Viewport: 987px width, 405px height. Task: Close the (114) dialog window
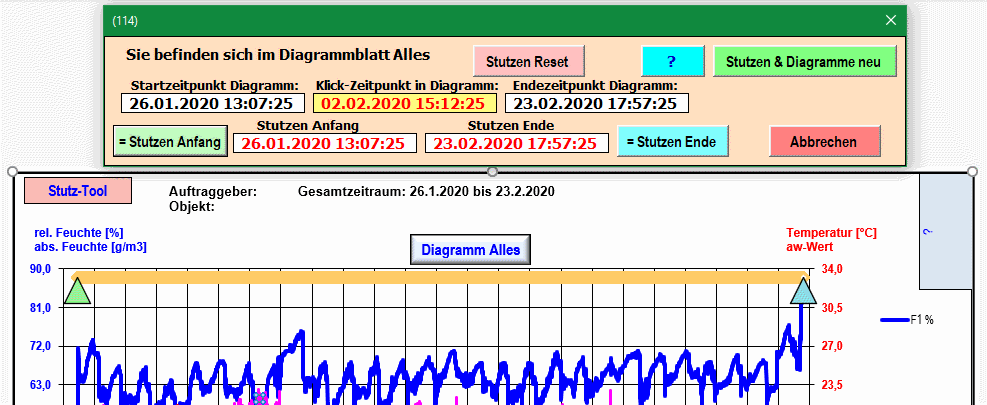click(x=891, y=20)
